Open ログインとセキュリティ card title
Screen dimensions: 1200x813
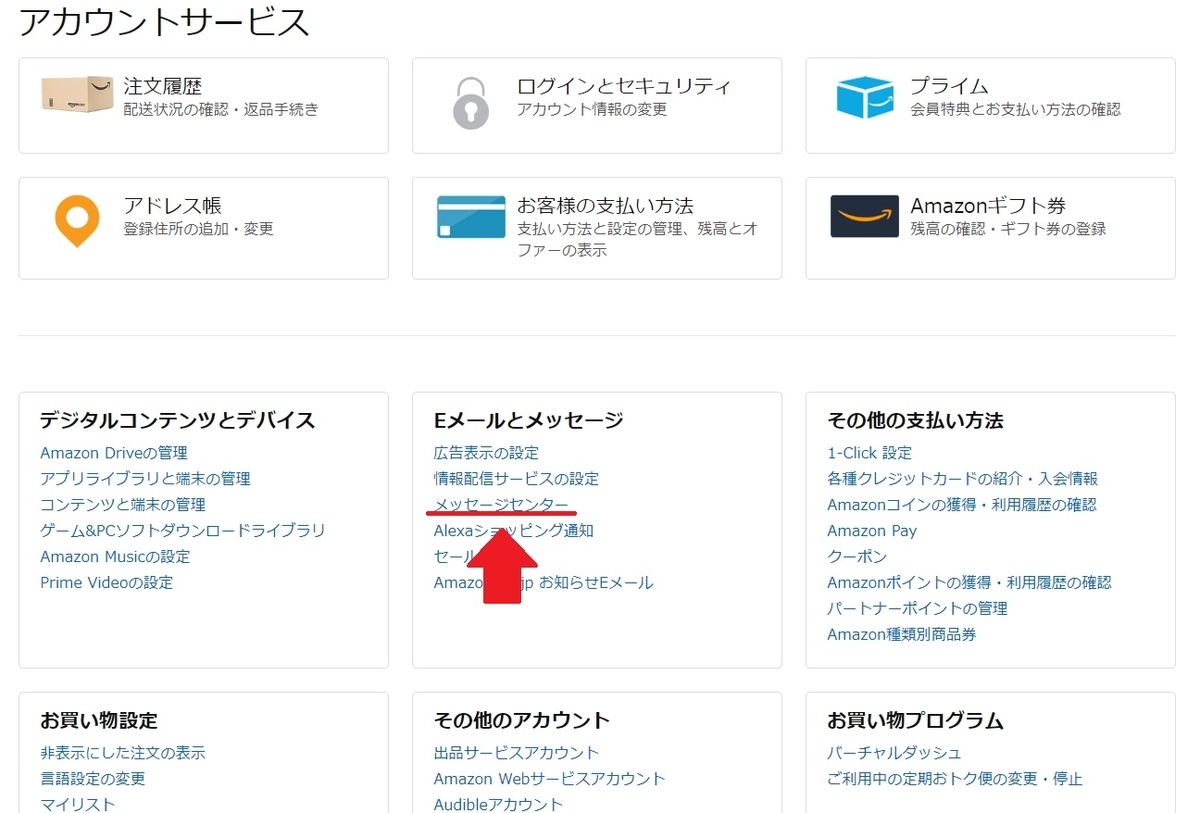(624, 86)
